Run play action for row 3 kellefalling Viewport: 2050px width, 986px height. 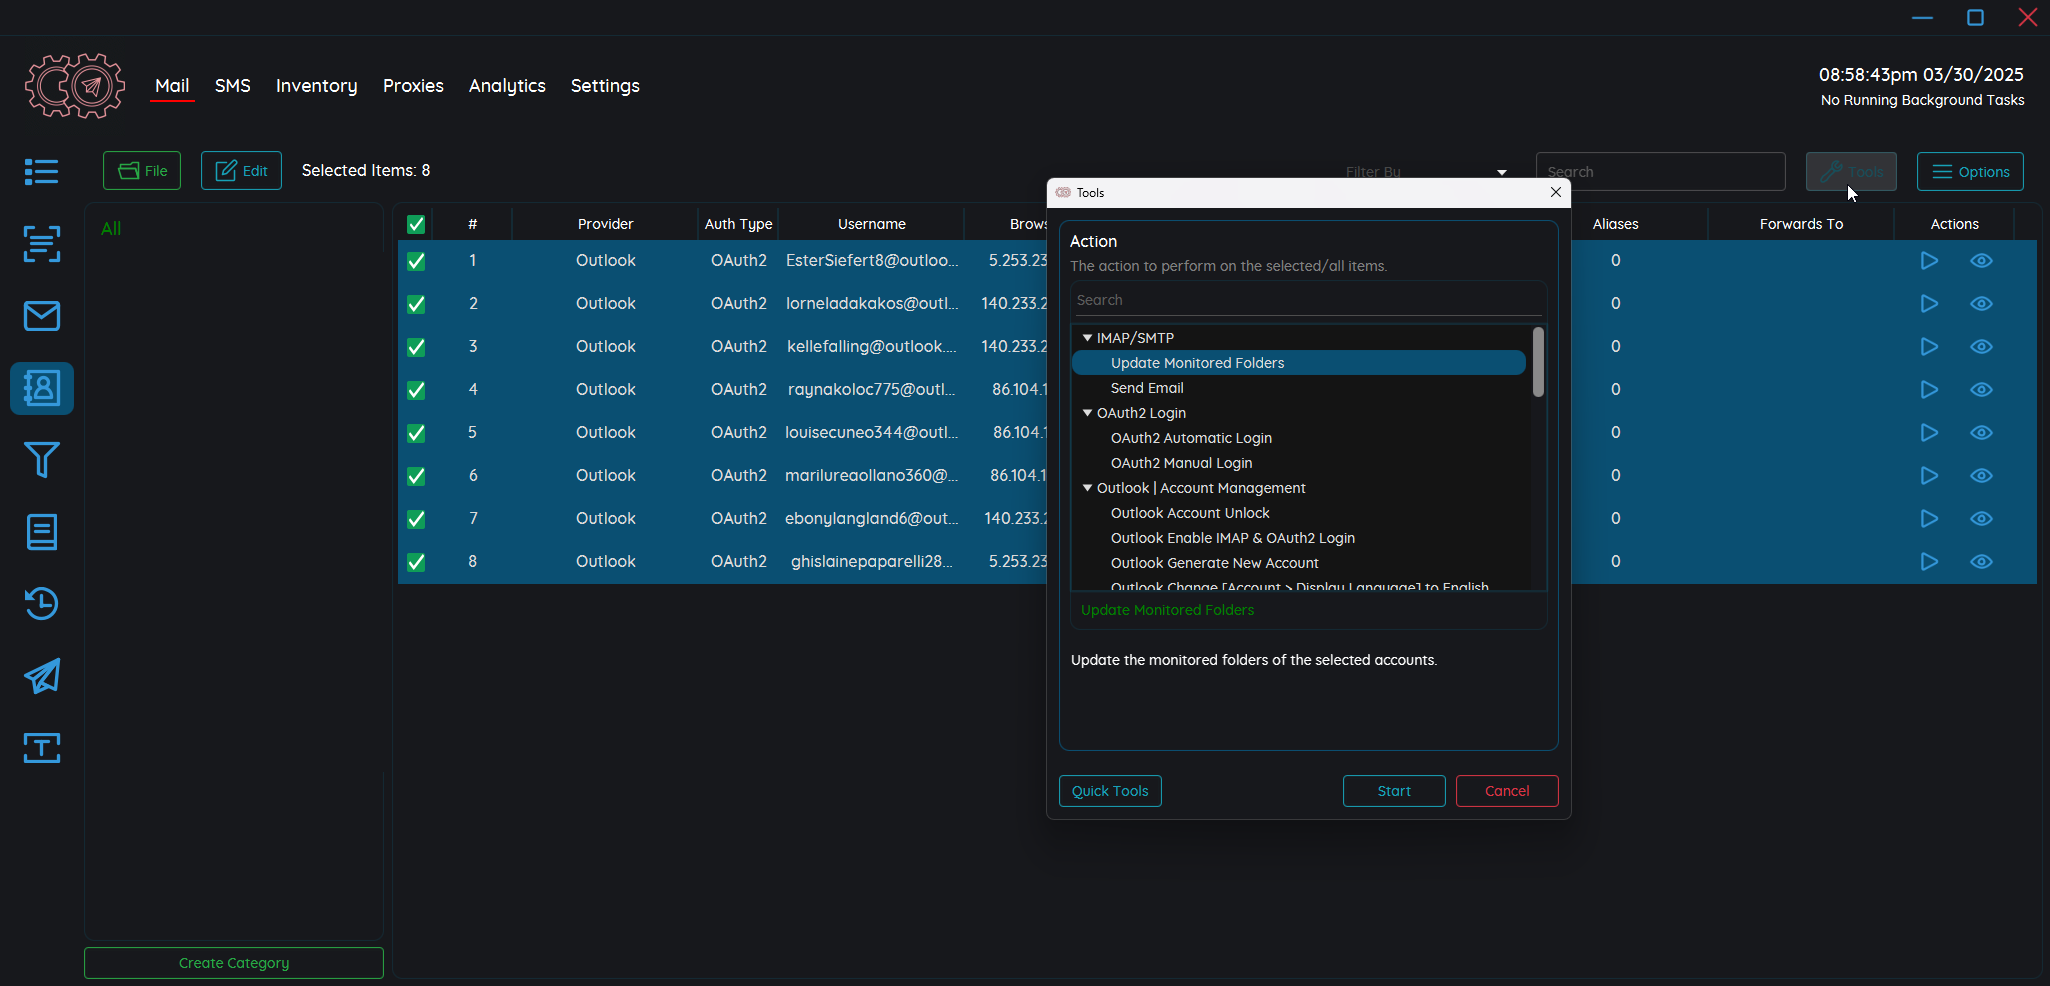click(1929, 347)
